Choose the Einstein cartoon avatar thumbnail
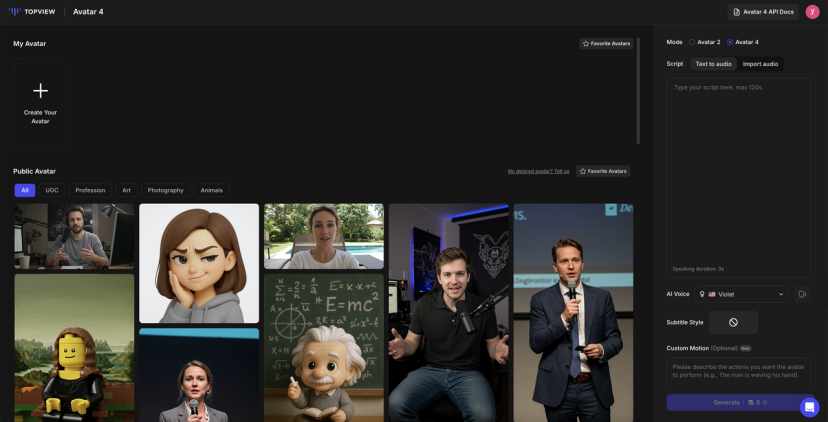The height and width of the screenshot is (422, 828). point(323,347)
